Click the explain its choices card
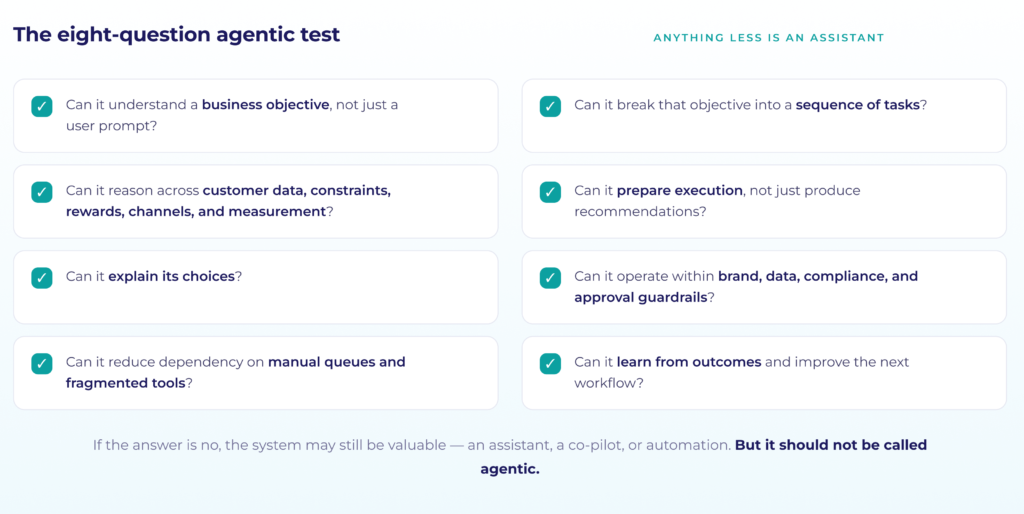 pyautogui.click(x=255, y=287)
